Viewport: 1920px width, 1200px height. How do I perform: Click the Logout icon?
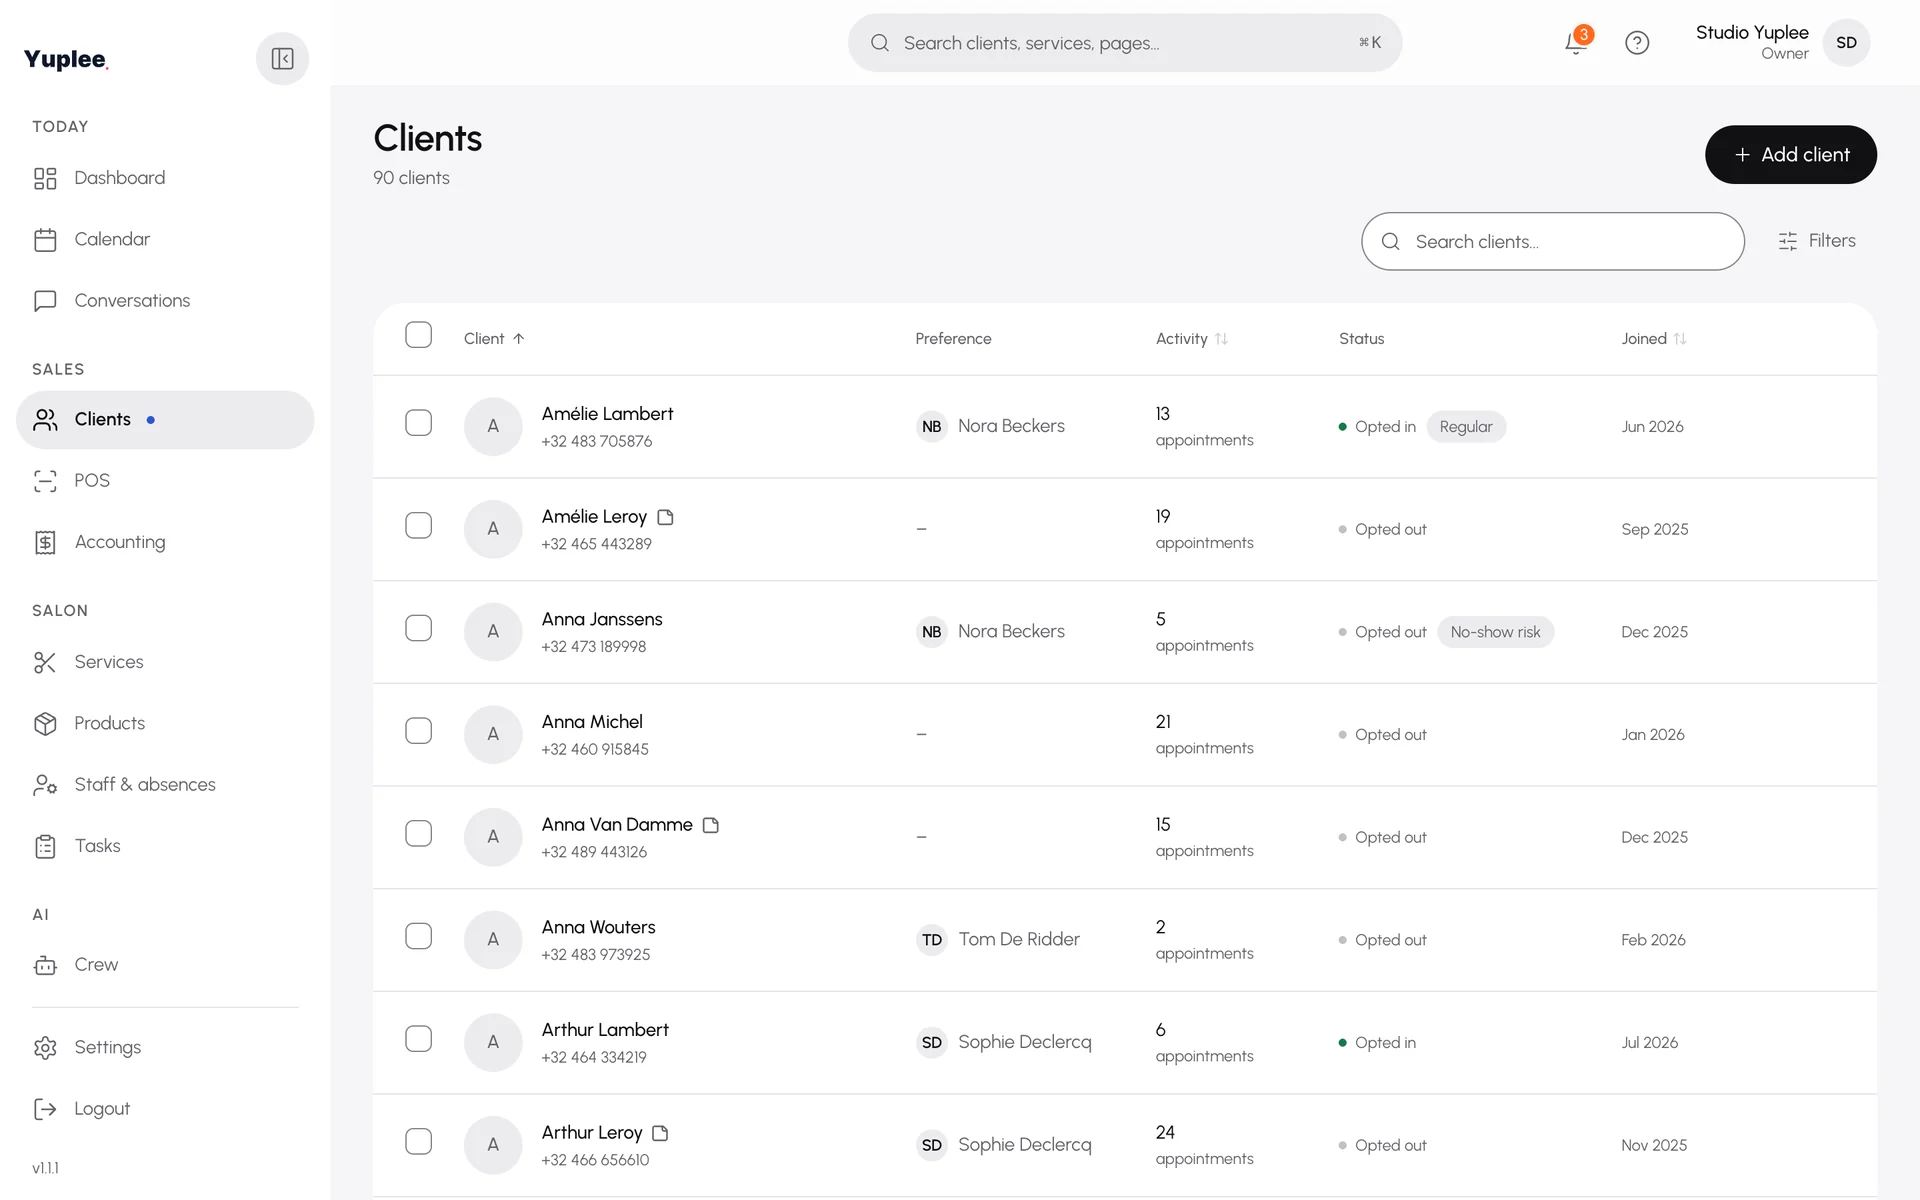(45, 1108)
